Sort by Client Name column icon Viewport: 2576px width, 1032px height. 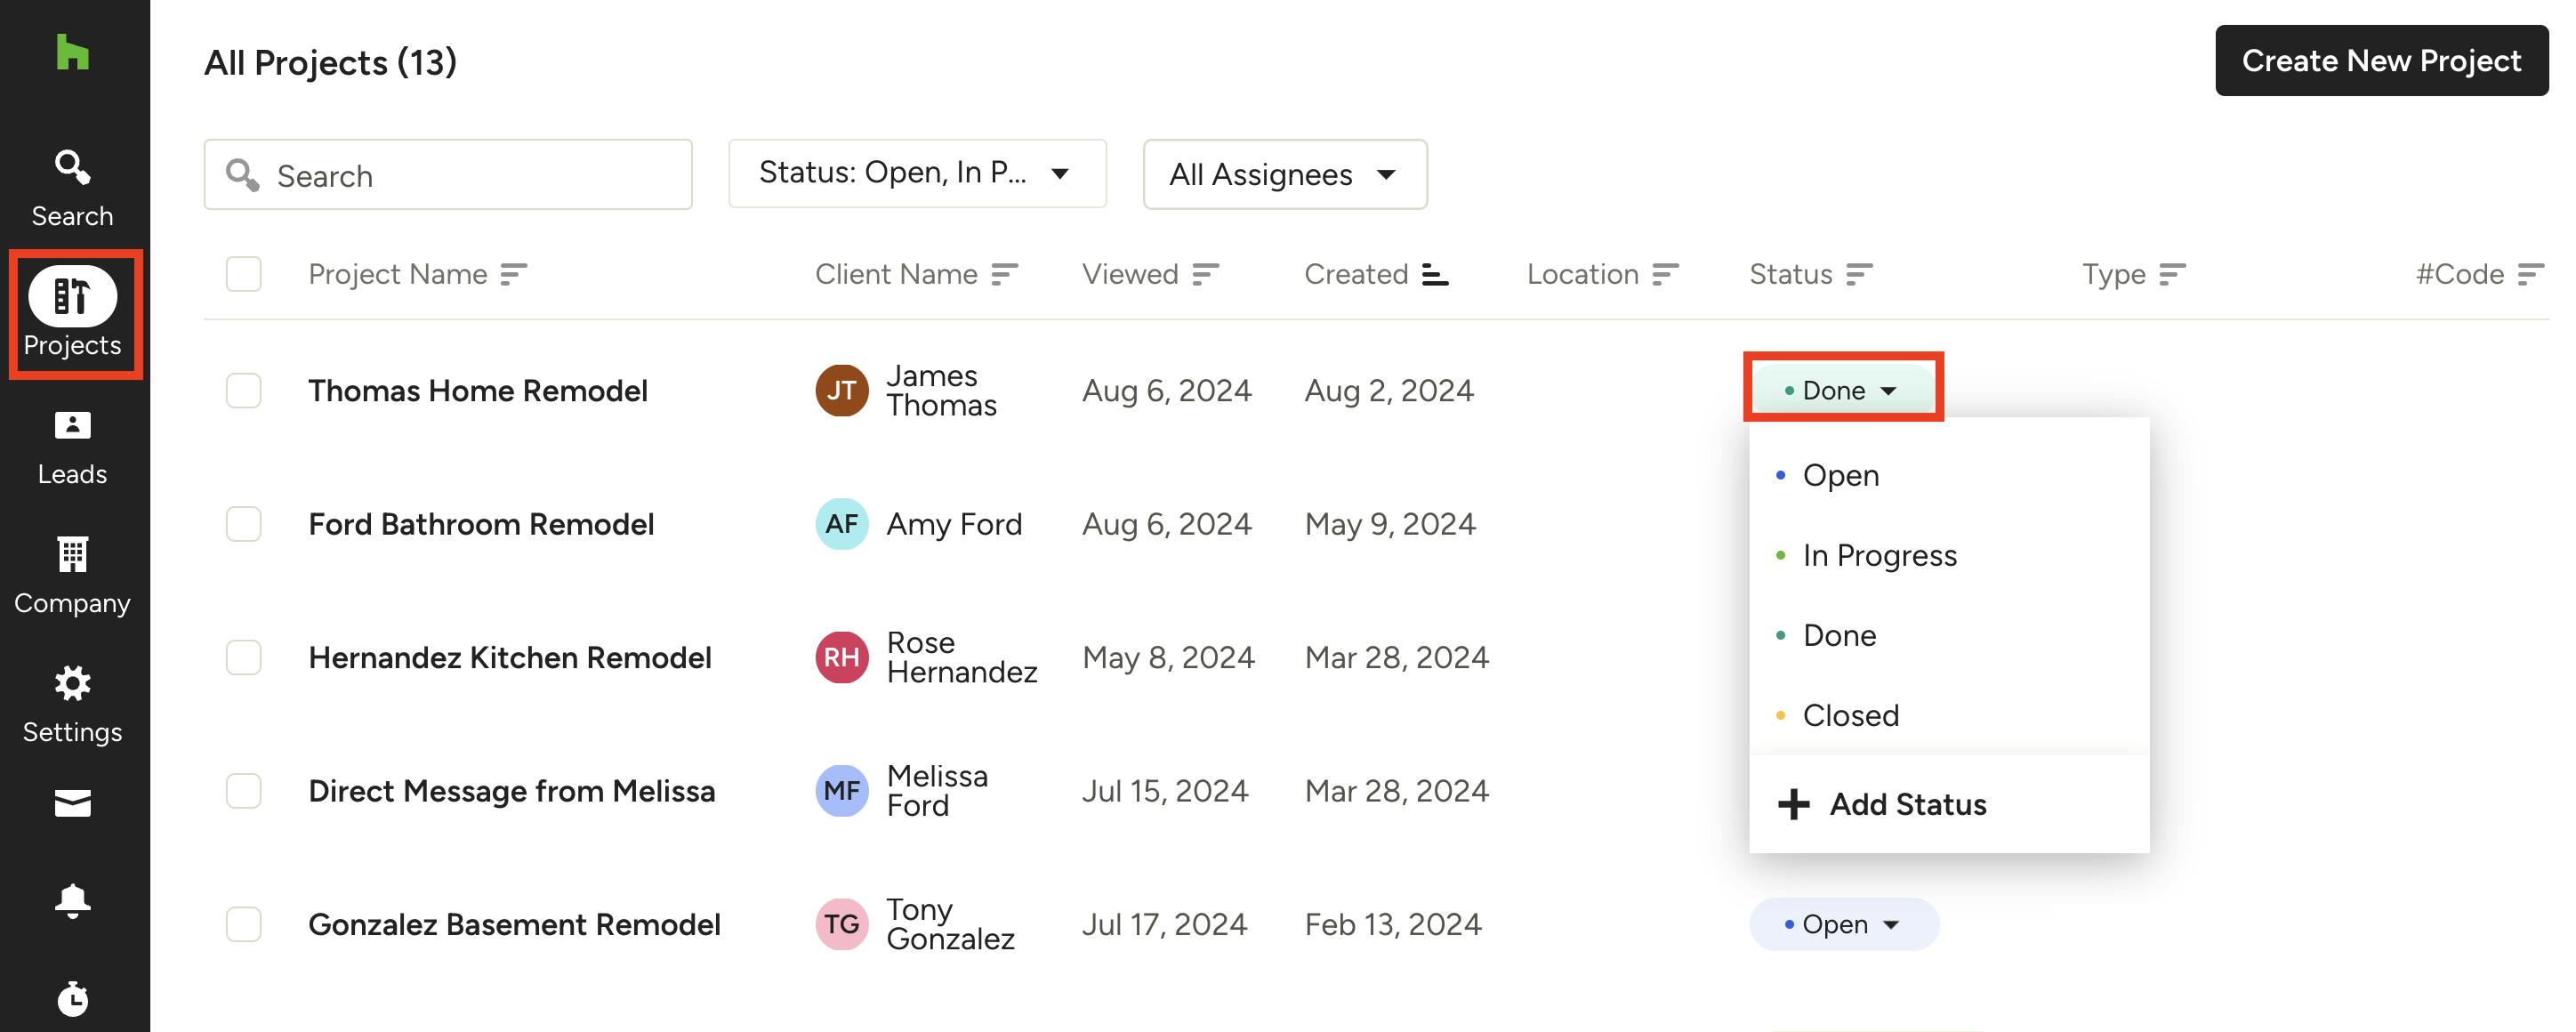(x=1005, y=274)
